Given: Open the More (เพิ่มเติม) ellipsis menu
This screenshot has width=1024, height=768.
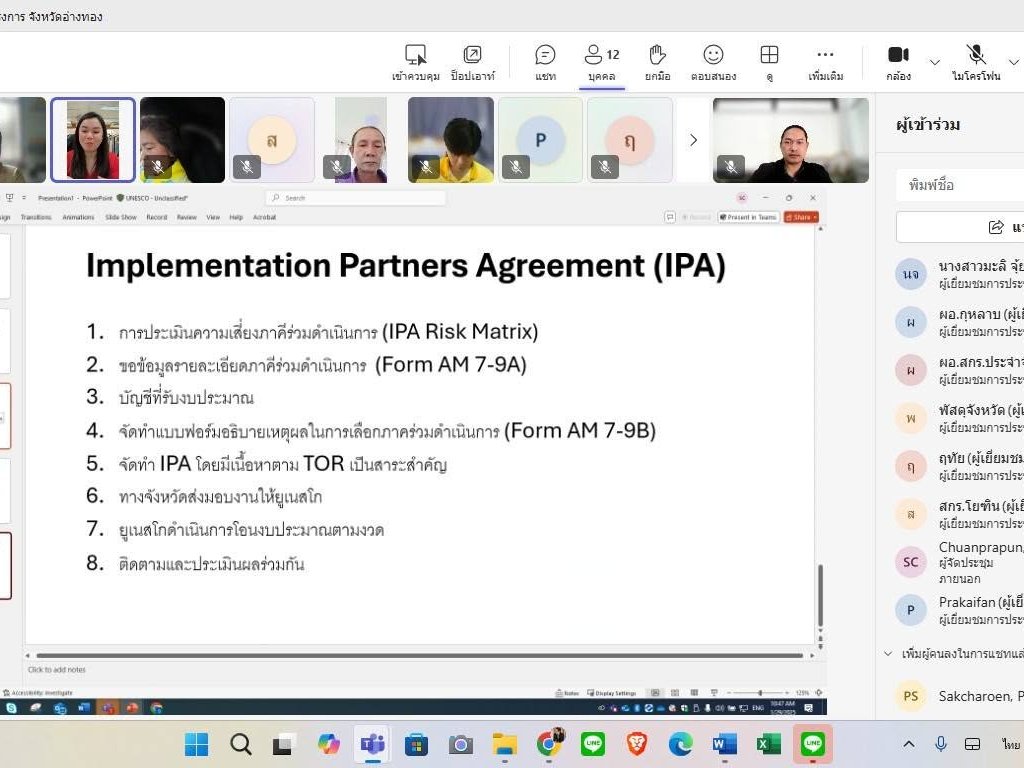Looking at the screenshot, I should (825, 63).
